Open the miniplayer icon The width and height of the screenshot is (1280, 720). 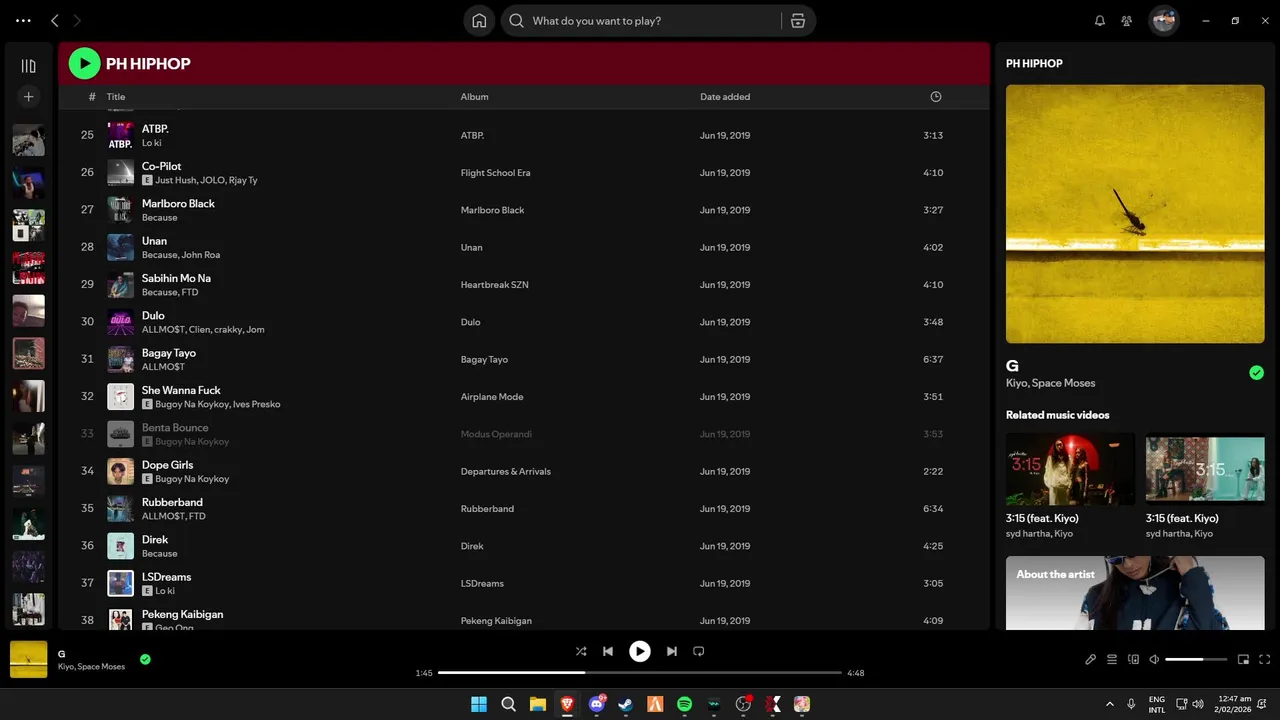tap(1244, 660)
